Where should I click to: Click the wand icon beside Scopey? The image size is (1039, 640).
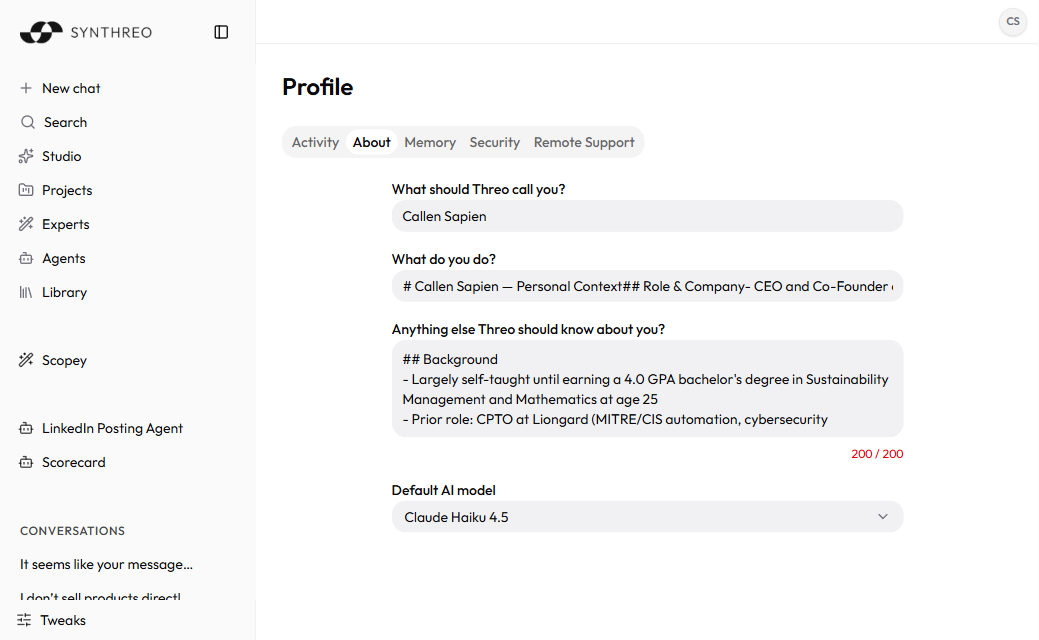(26, 360)
